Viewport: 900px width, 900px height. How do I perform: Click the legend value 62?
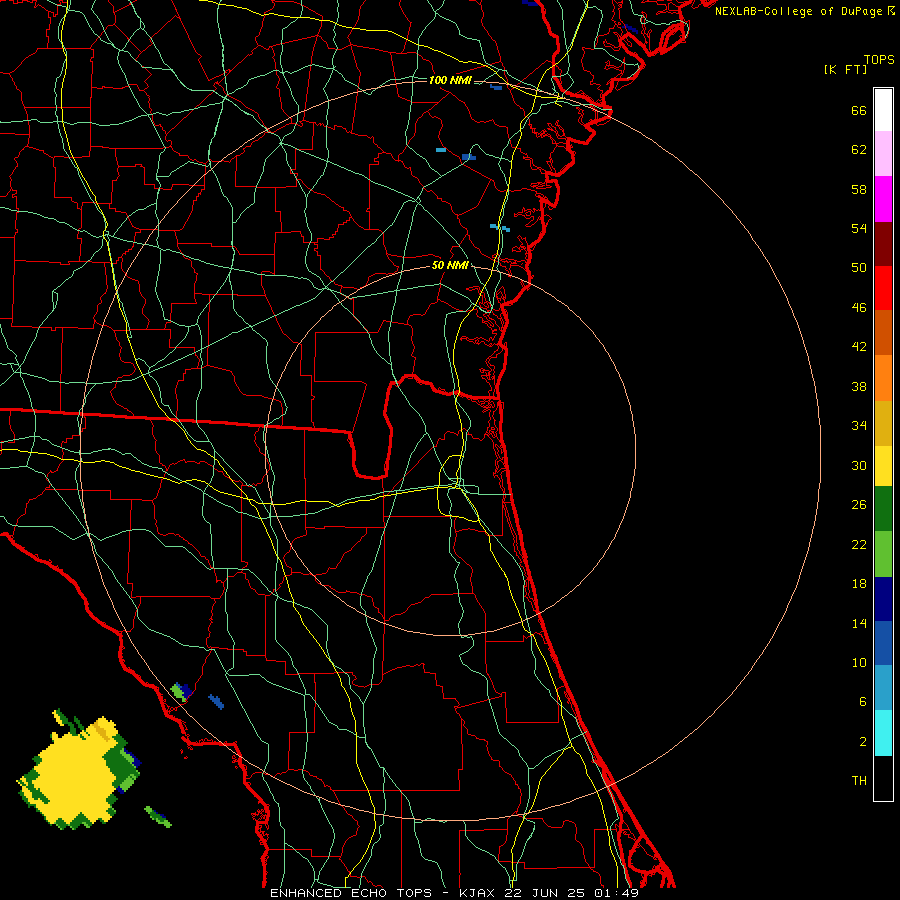[x=859, y=149]
